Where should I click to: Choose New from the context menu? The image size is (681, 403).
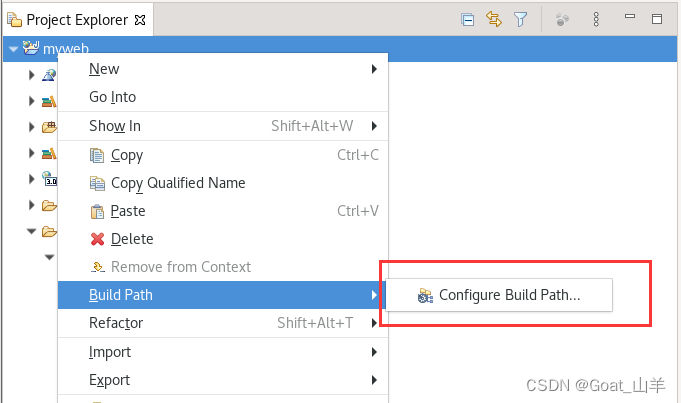tap(223, 69)
